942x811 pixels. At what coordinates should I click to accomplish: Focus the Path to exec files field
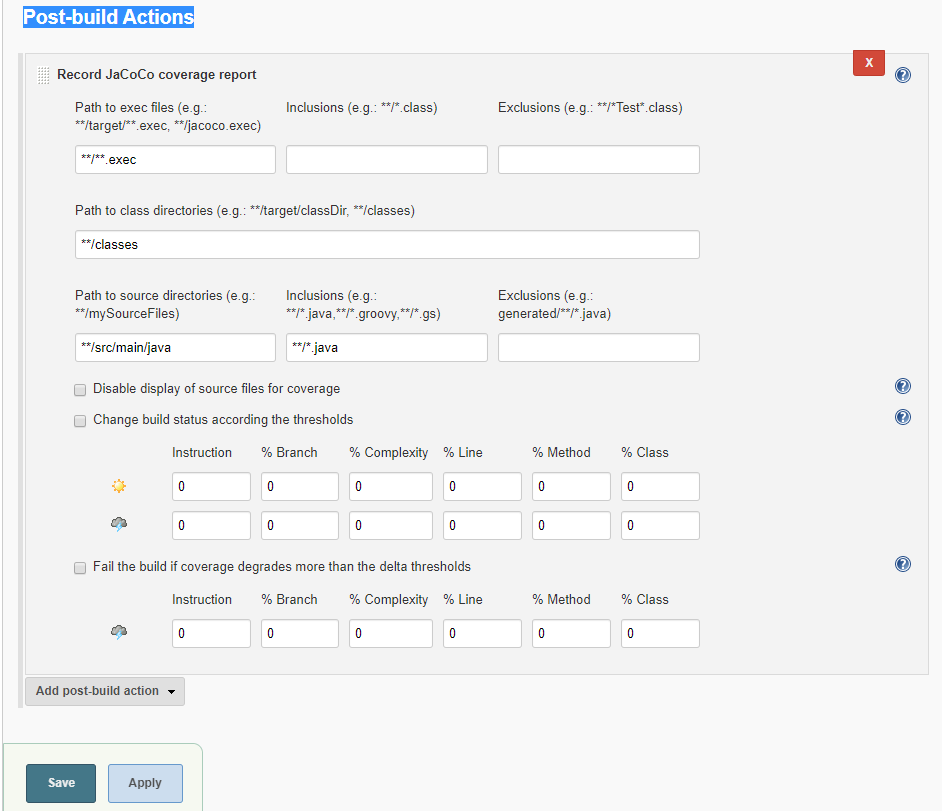[x=175, y=160]
